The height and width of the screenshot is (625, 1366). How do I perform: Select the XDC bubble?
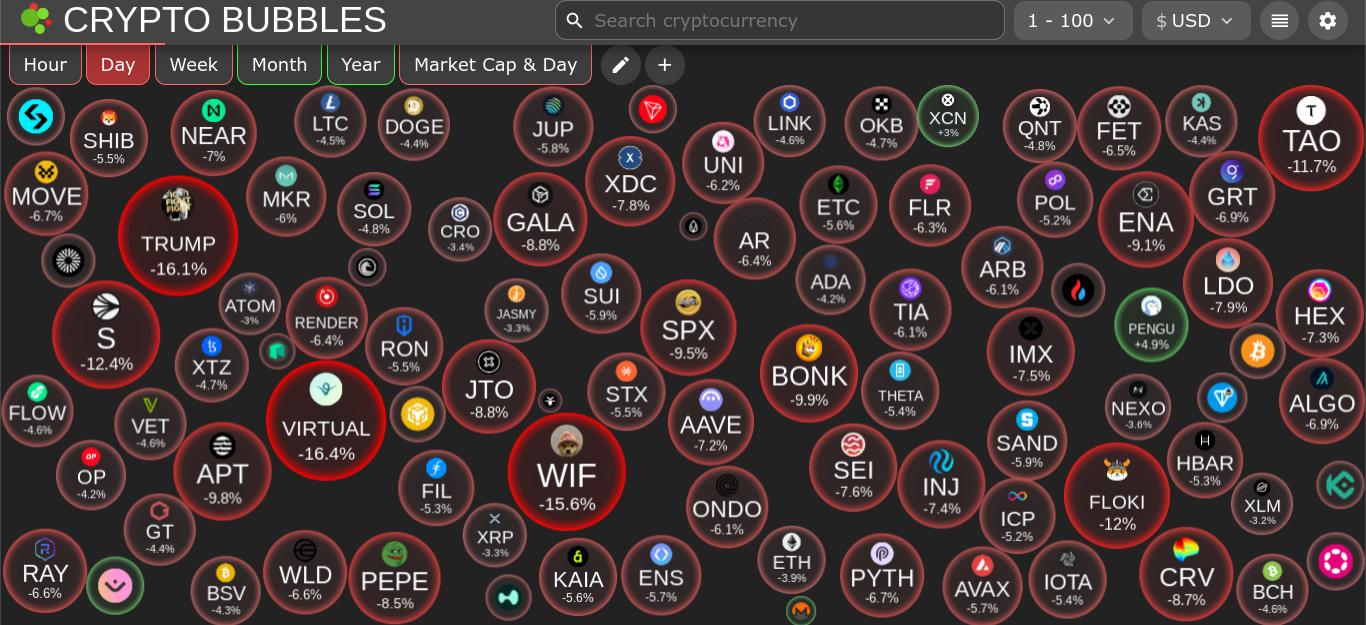coord(630,181)
